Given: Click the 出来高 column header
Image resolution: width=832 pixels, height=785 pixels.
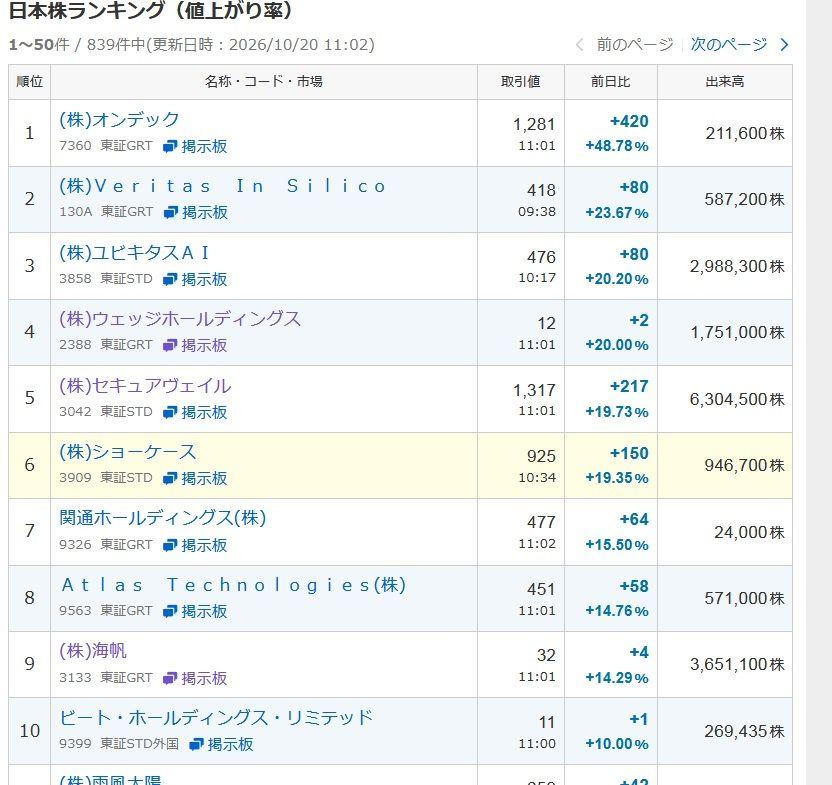Looking at the screenshot, I should click(725, 82).
